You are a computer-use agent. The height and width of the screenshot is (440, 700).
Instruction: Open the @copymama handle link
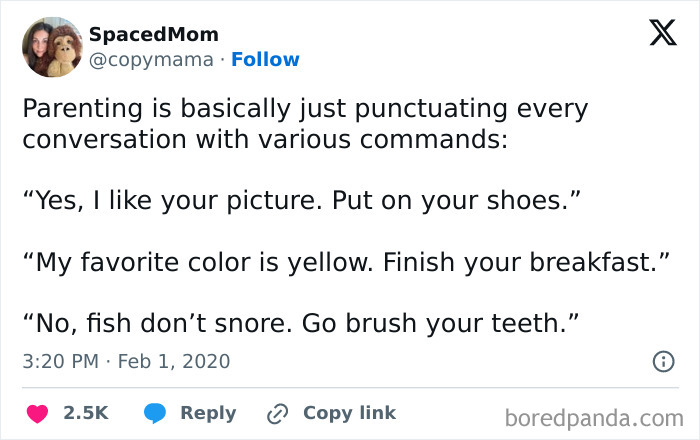tap(151, 59)
